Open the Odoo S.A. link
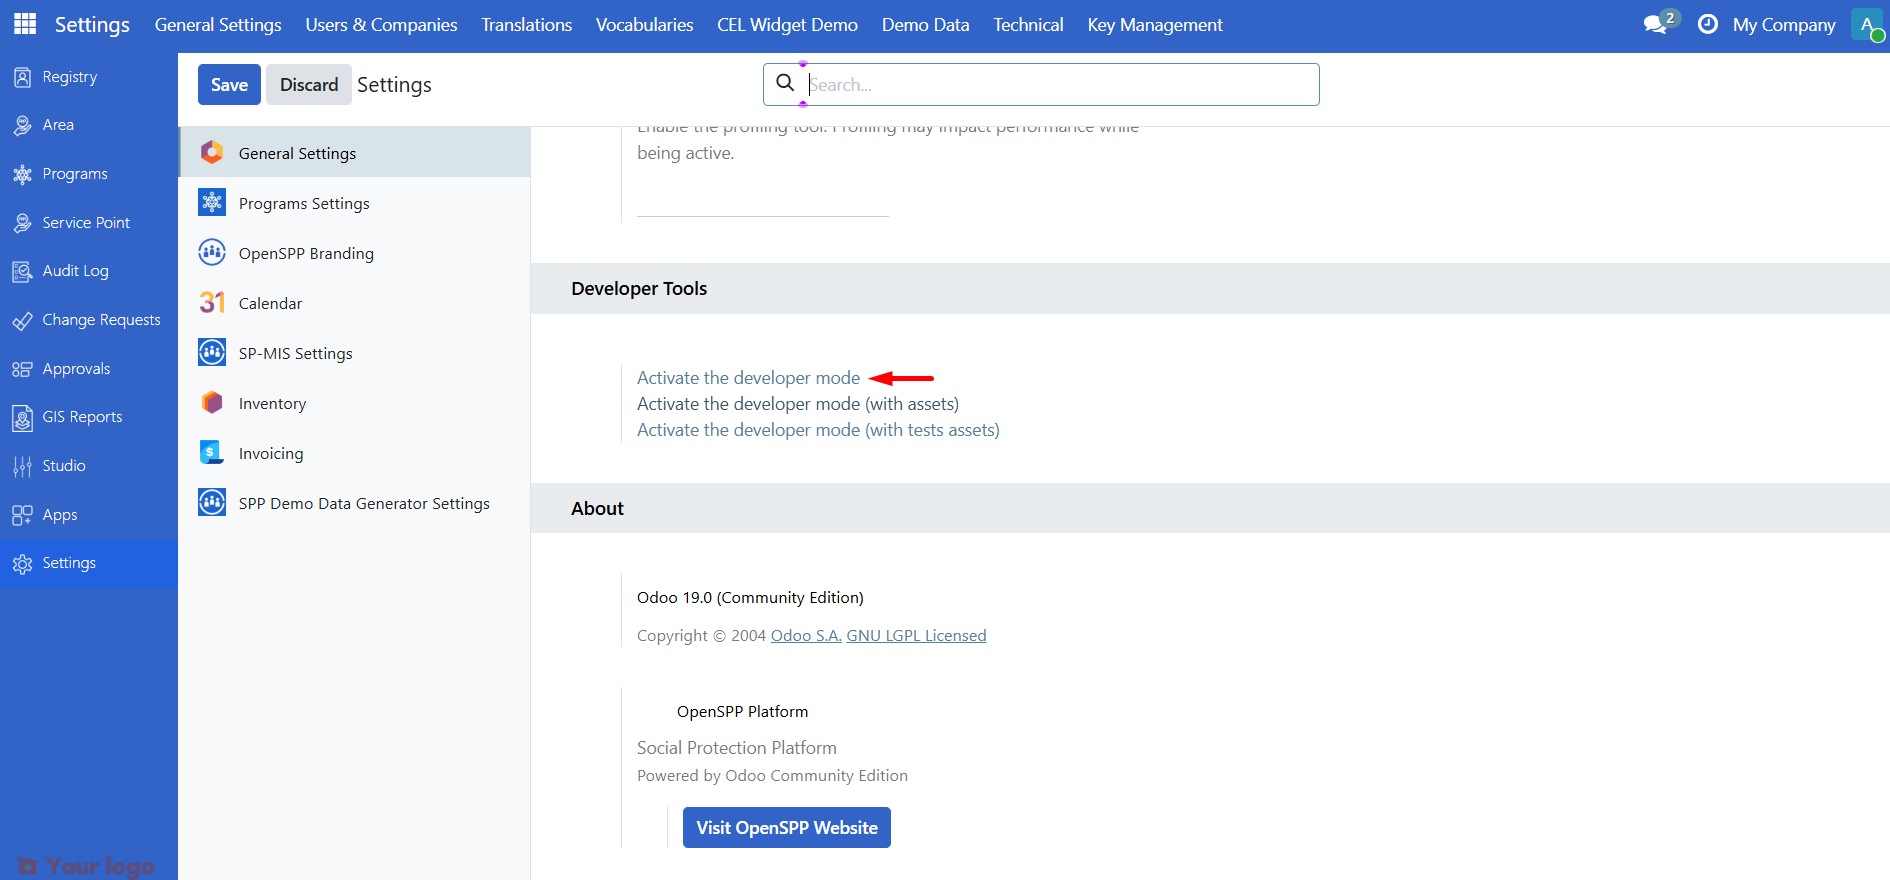The width and height of the screenshot is (1890, 880). tap(806, 636)
